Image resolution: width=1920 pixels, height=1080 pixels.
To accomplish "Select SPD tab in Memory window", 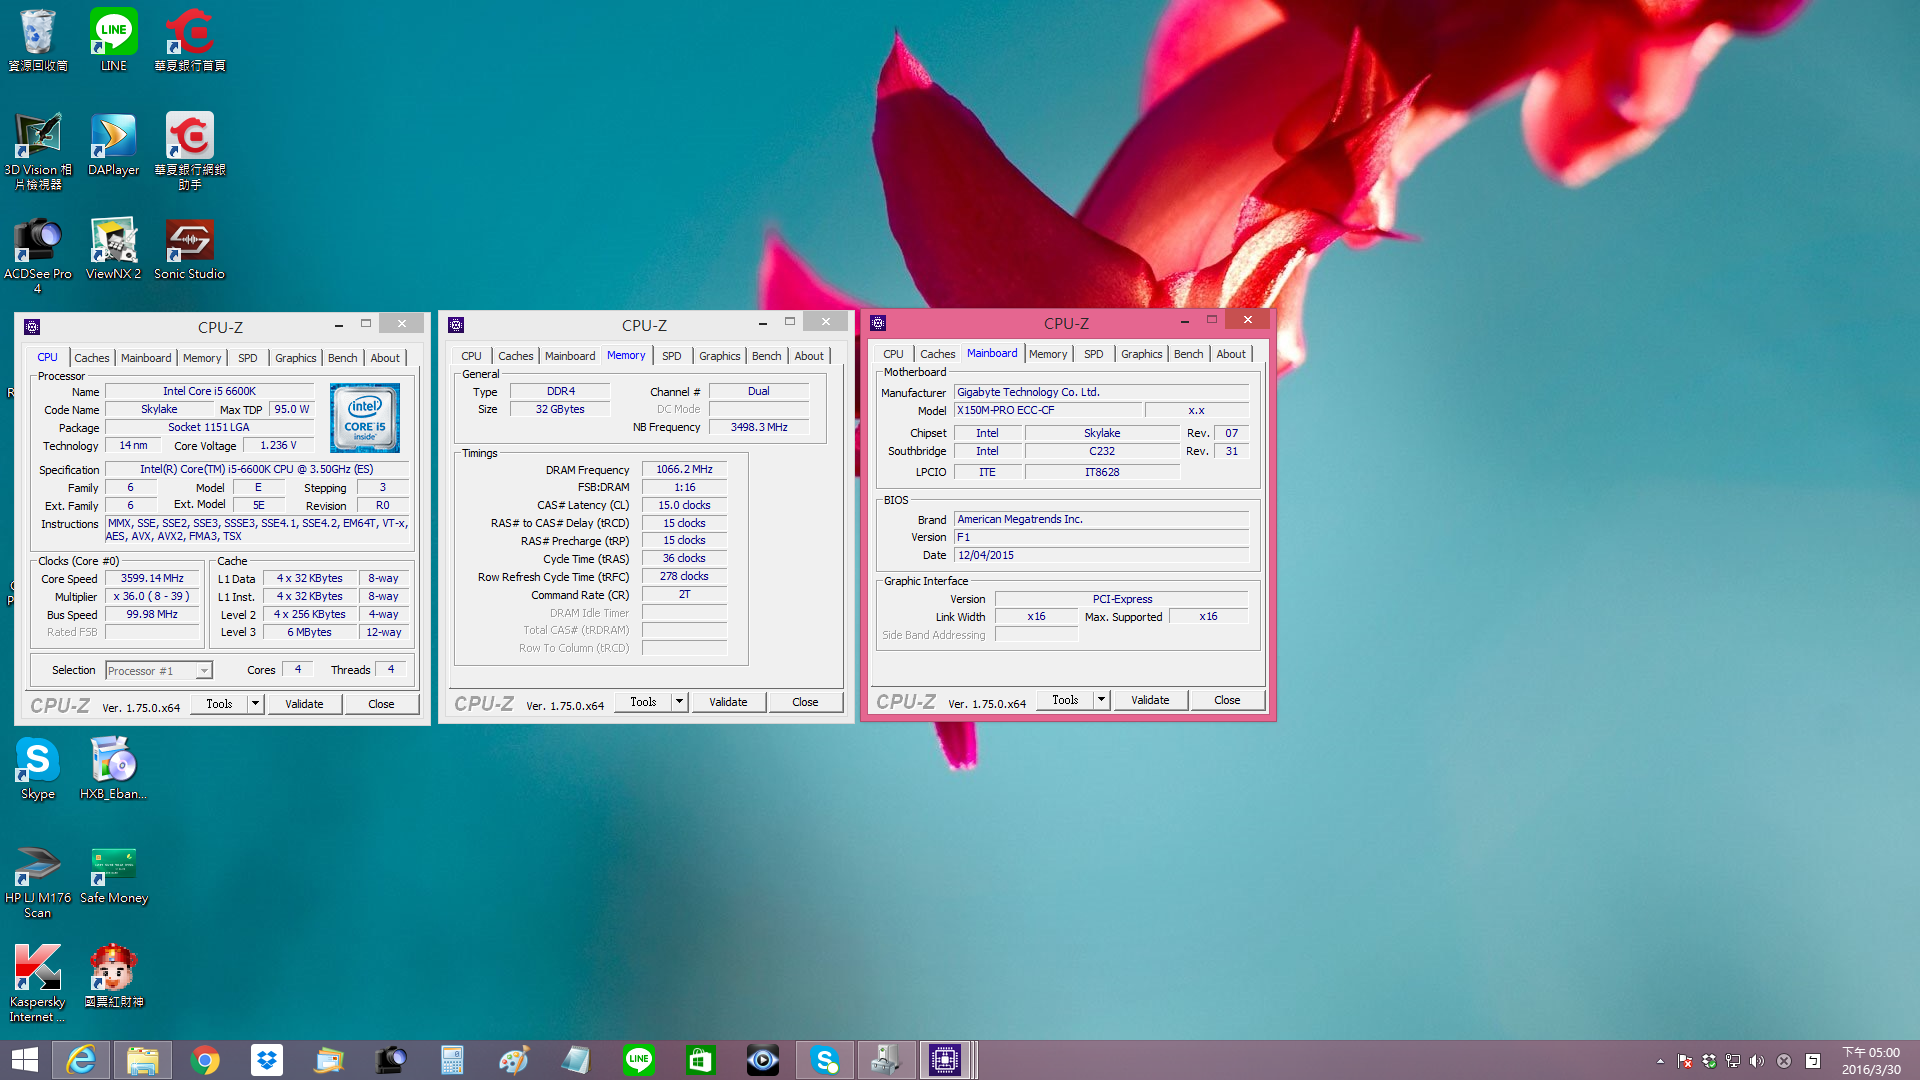I will pos(671,356).
